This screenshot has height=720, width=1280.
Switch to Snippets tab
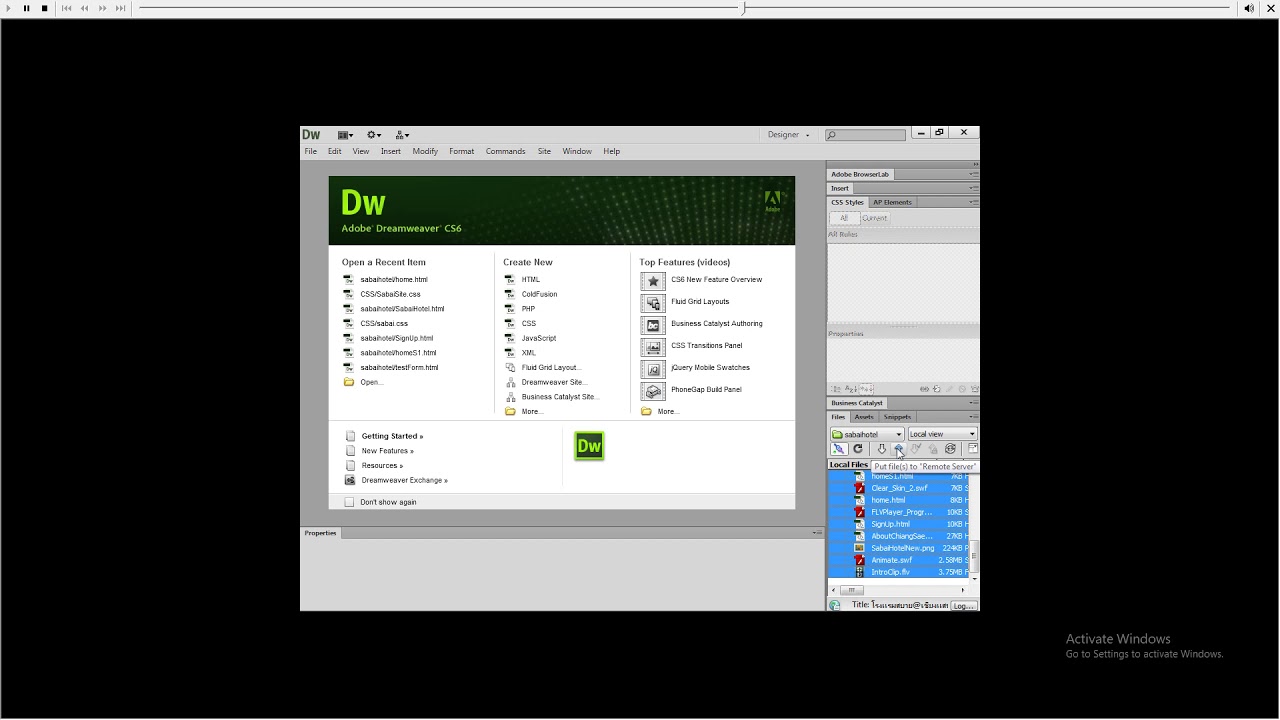pos(897,417)
